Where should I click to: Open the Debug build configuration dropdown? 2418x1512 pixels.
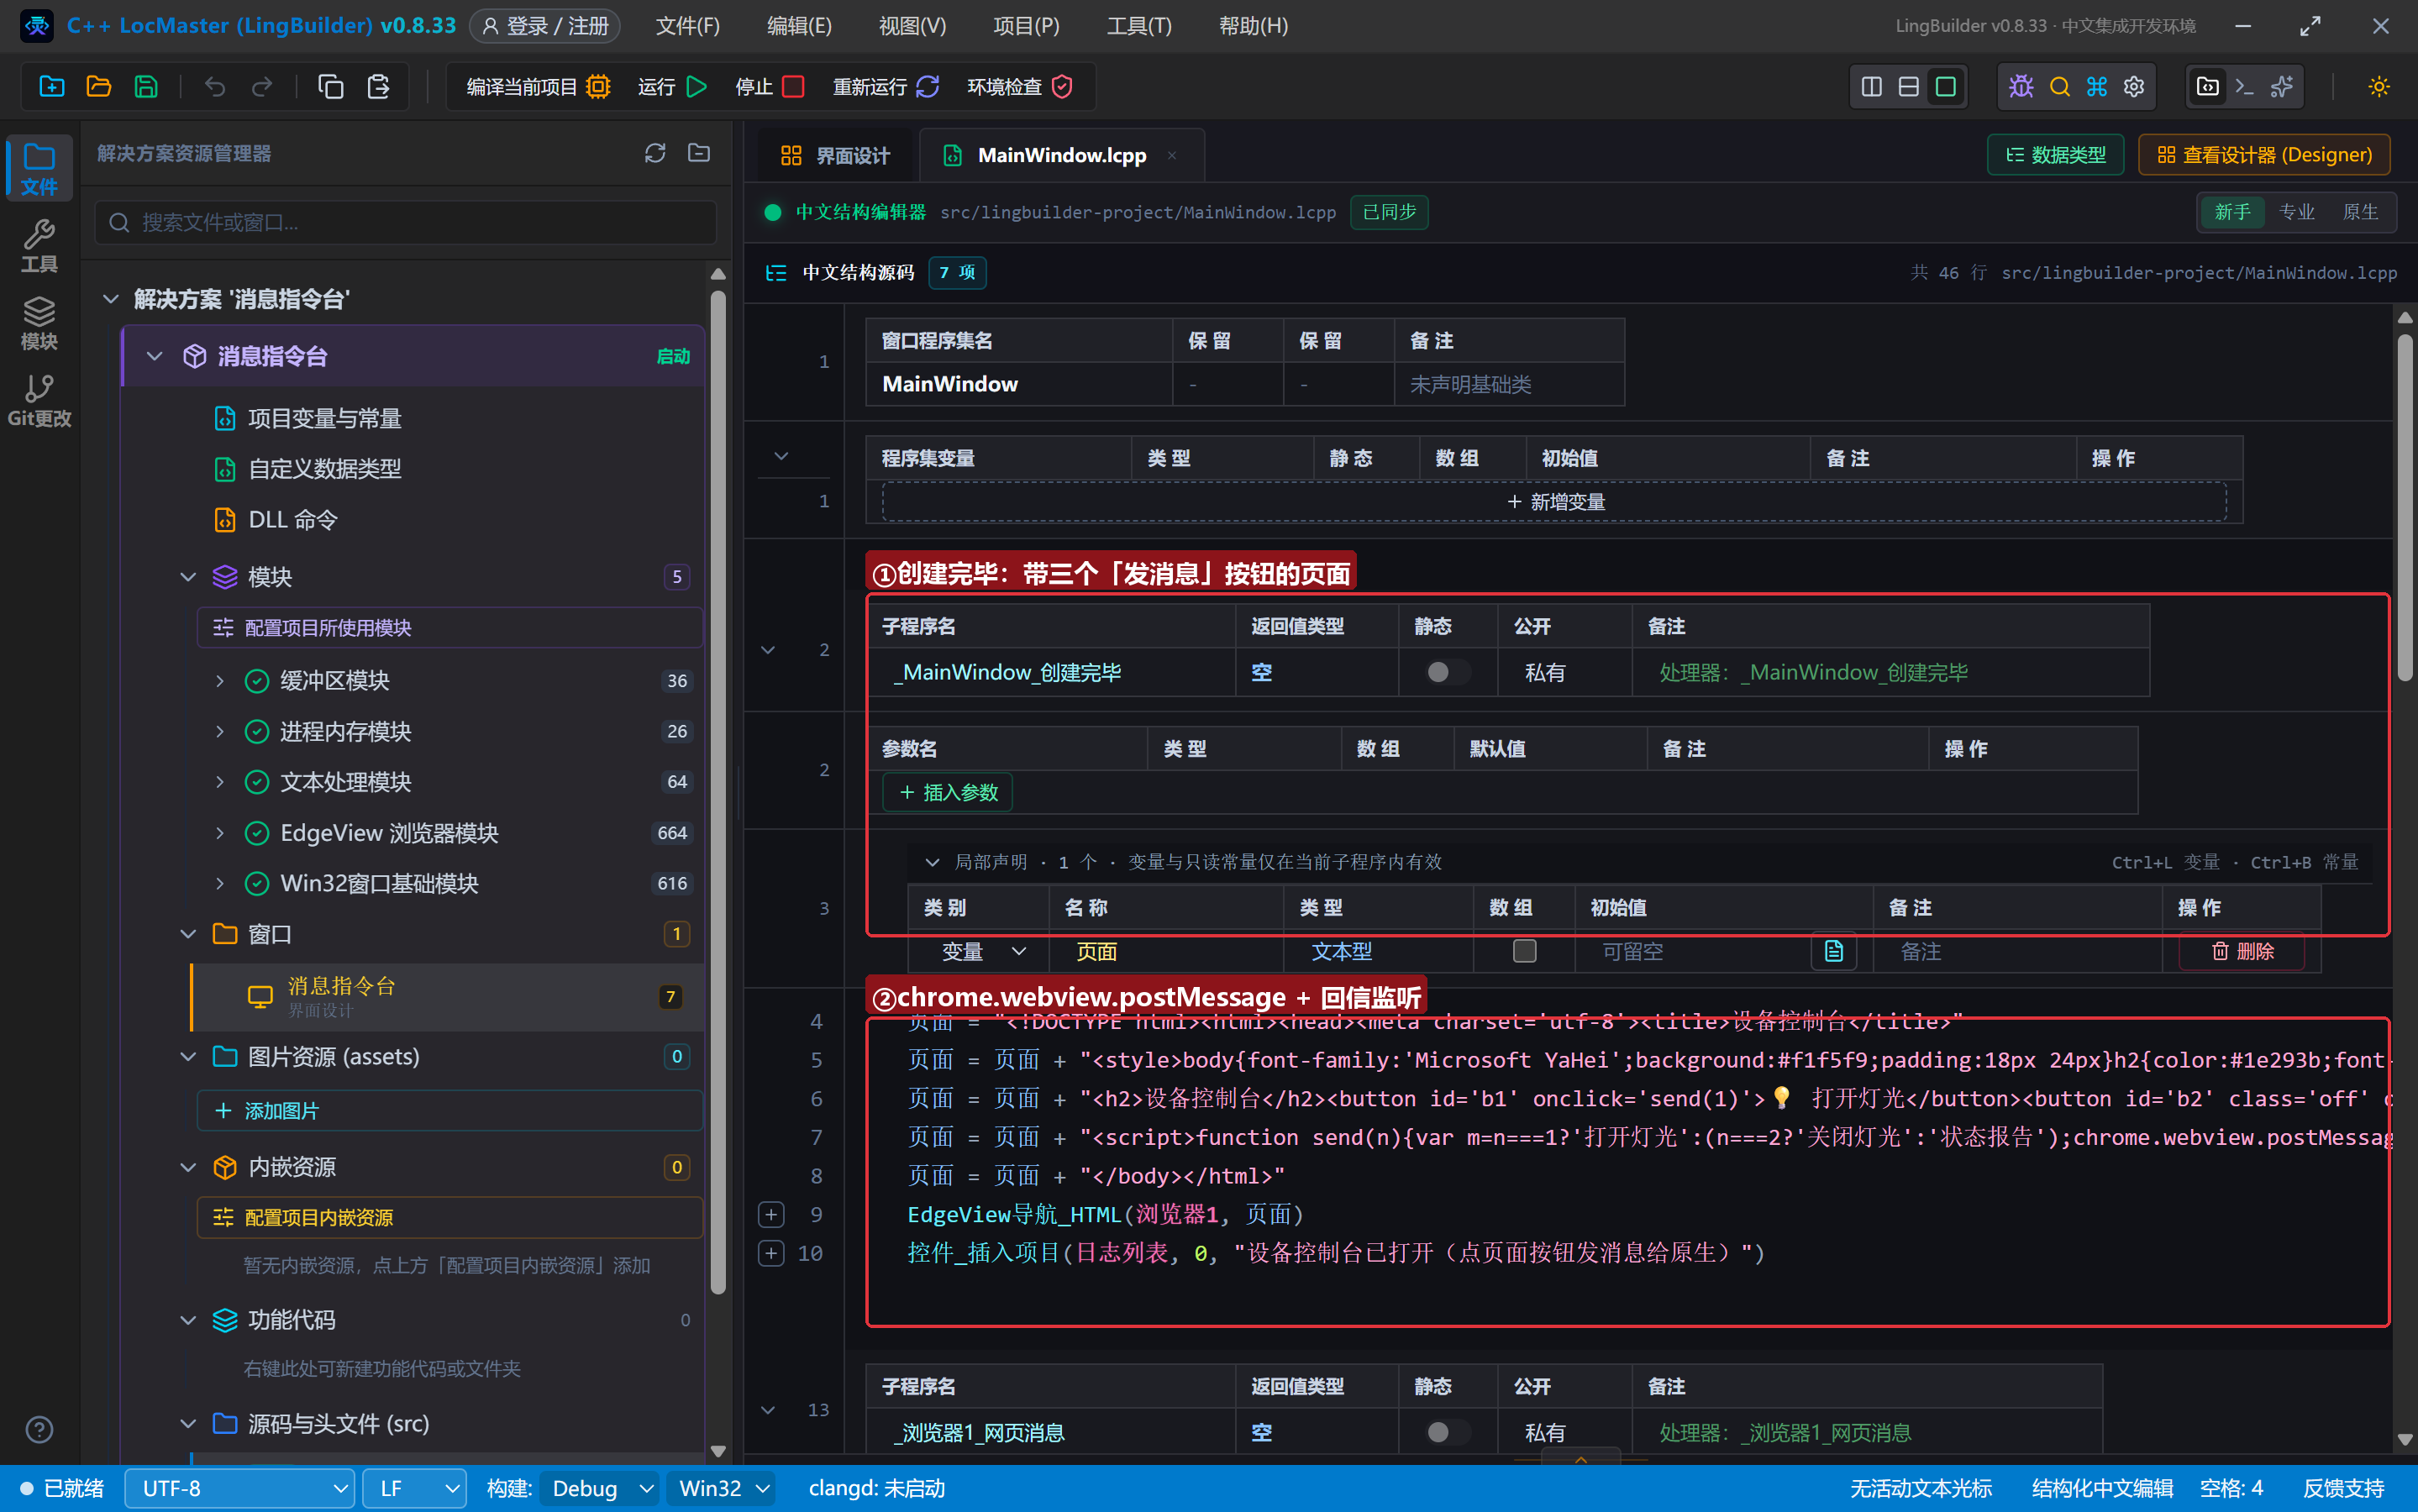tap(599, 1488)
